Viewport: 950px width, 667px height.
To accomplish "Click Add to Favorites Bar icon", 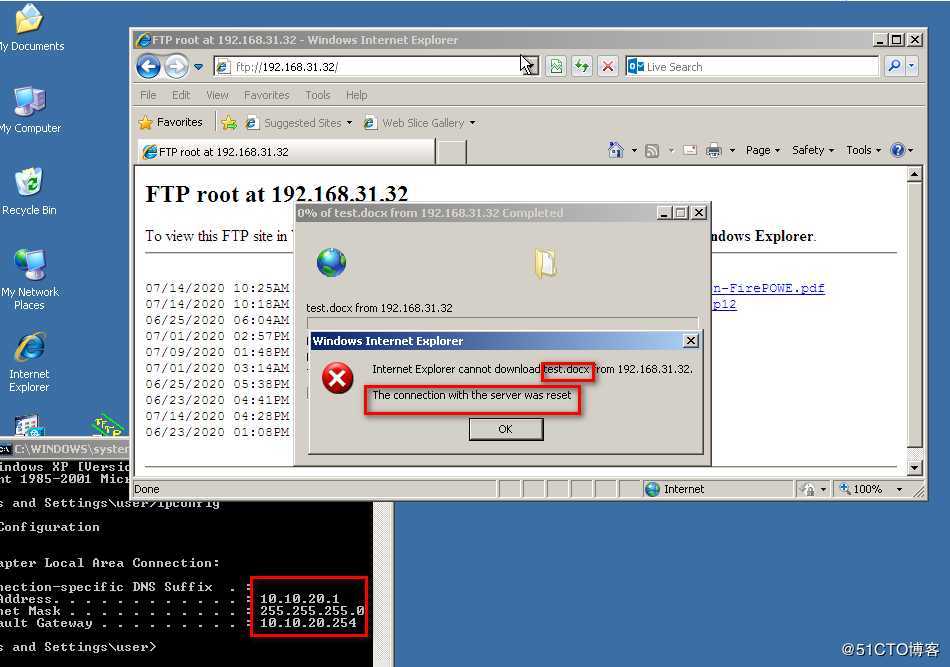I will tap(229, 123).
